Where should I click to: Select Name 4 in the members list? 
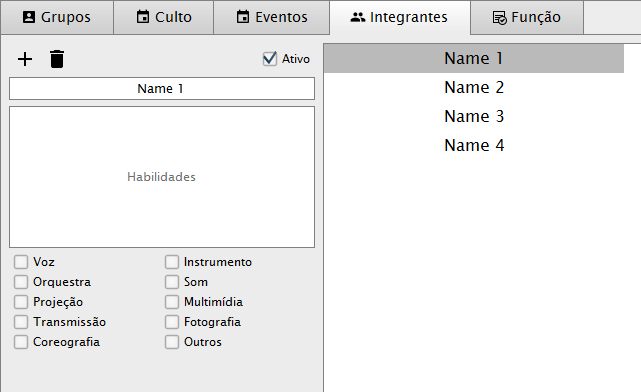pyautogui.click(x=474, y=146)
